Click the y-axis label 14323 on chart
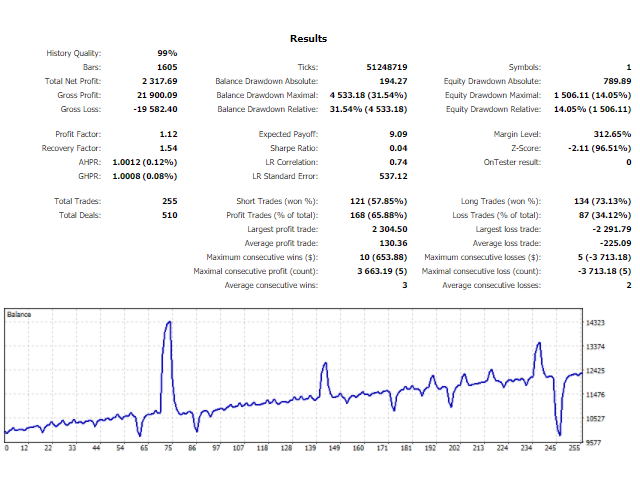Screen dimensions: 640x480 [596, 323]
